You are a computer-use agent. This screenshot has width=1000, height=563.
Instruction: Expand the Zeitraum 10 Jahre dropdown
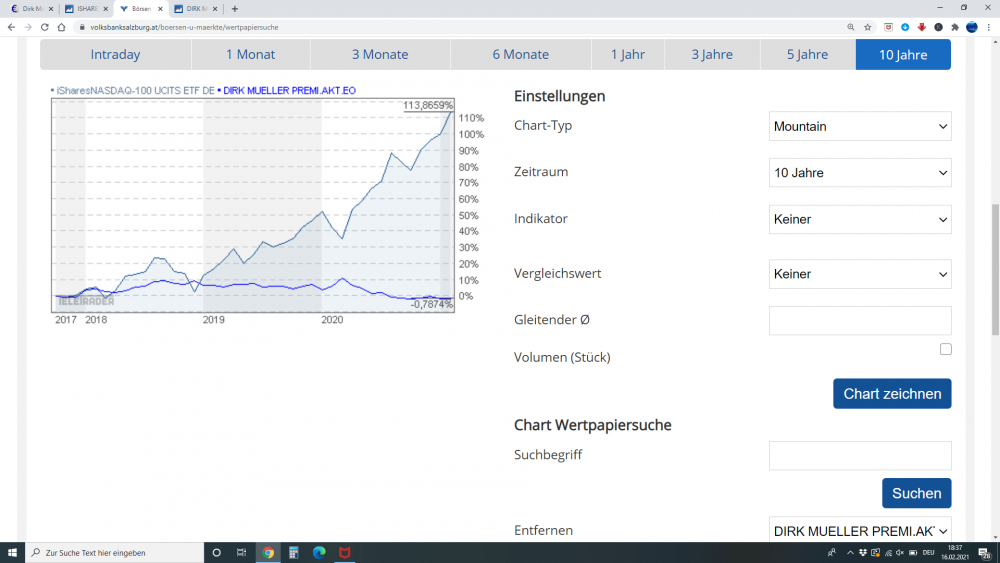tap(860, 173)
